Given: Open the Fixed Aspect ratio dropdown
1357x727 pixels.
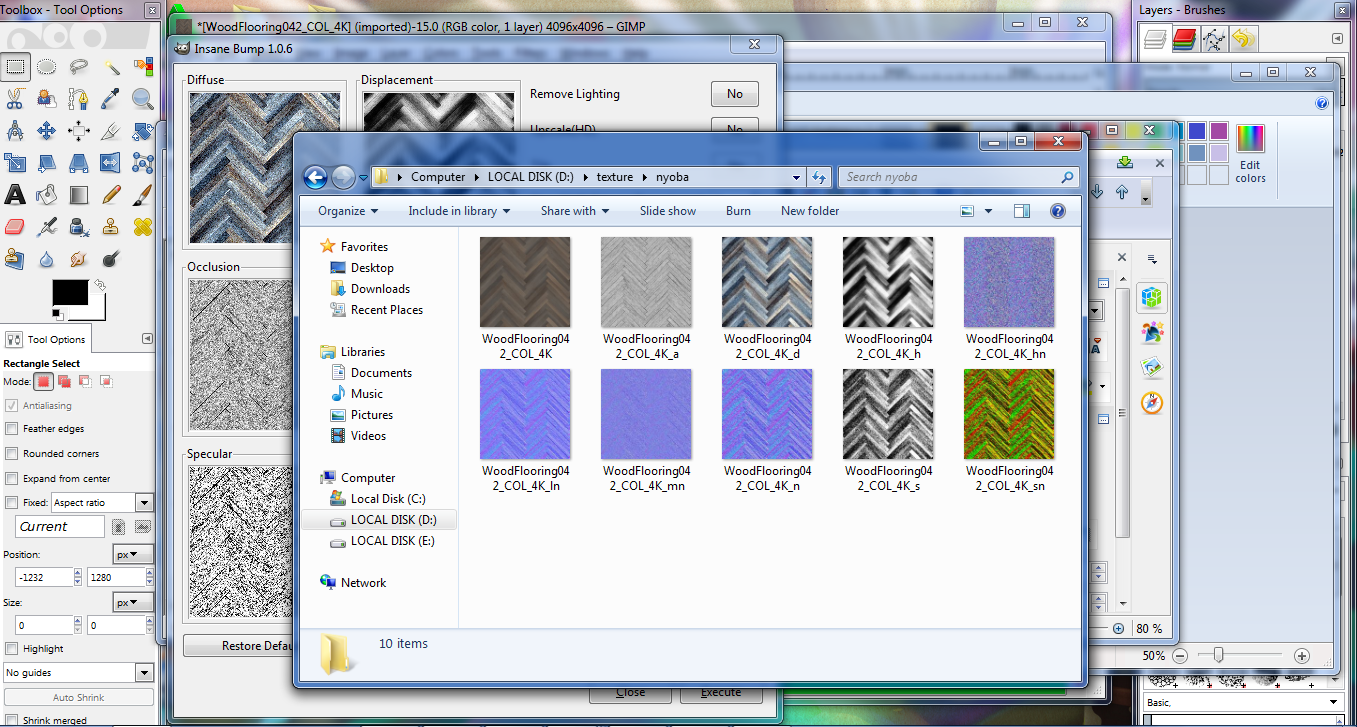Looking at the screenshot, I should 142,502.
